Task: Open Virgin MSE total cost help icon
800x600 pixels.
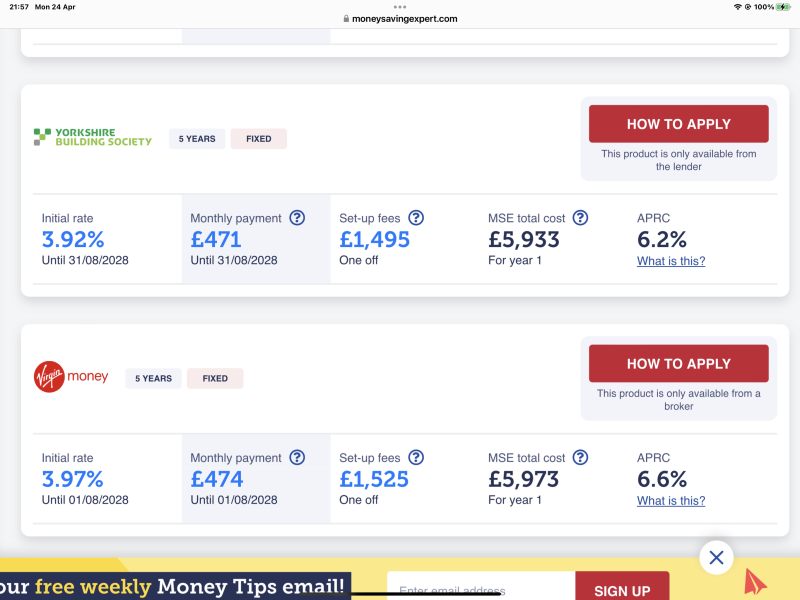Action: click(x=580, y=458)
